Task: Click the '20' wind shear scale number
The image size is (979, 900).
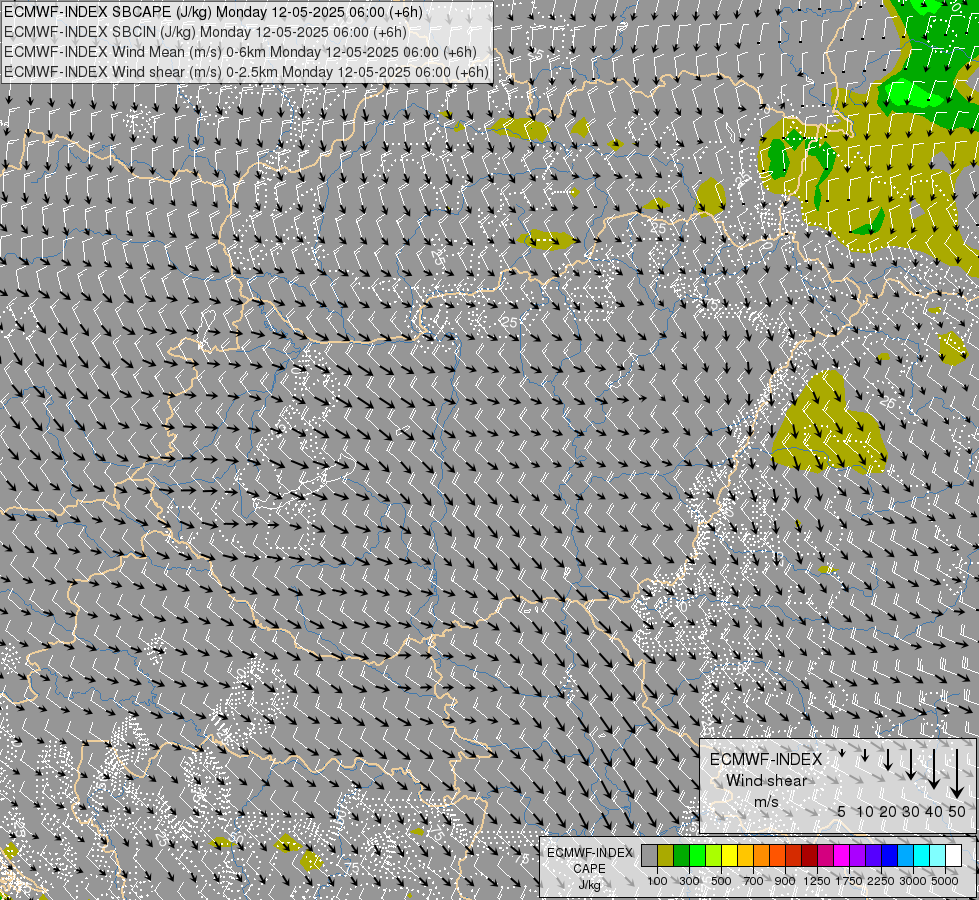Action: [x=888, y=811]
